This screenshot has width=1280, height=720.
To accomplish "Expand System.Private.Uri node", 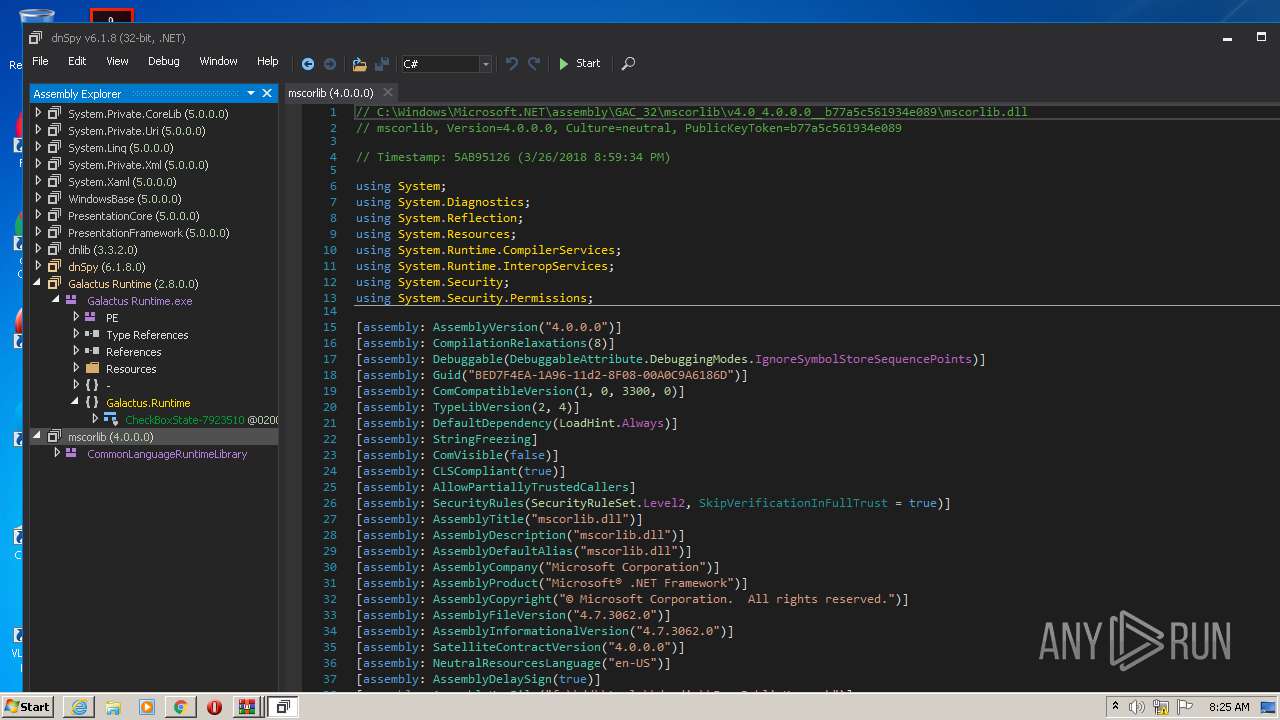I will (x=39, y=130).
